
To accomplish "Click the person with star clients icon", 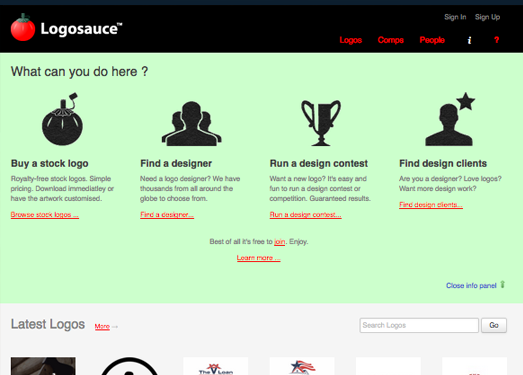I will click(x=450, y=119).
